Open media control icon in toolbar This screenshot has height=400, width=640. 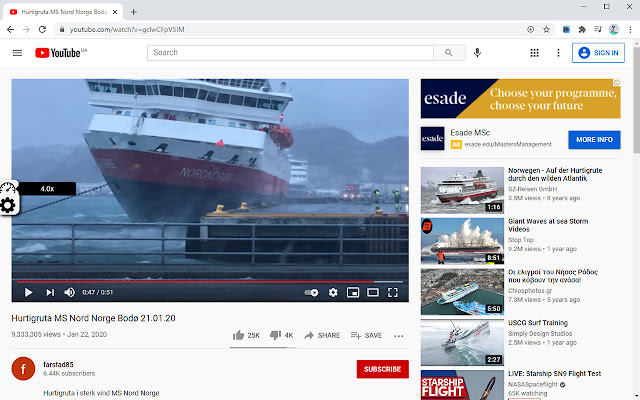pos(598,29)
